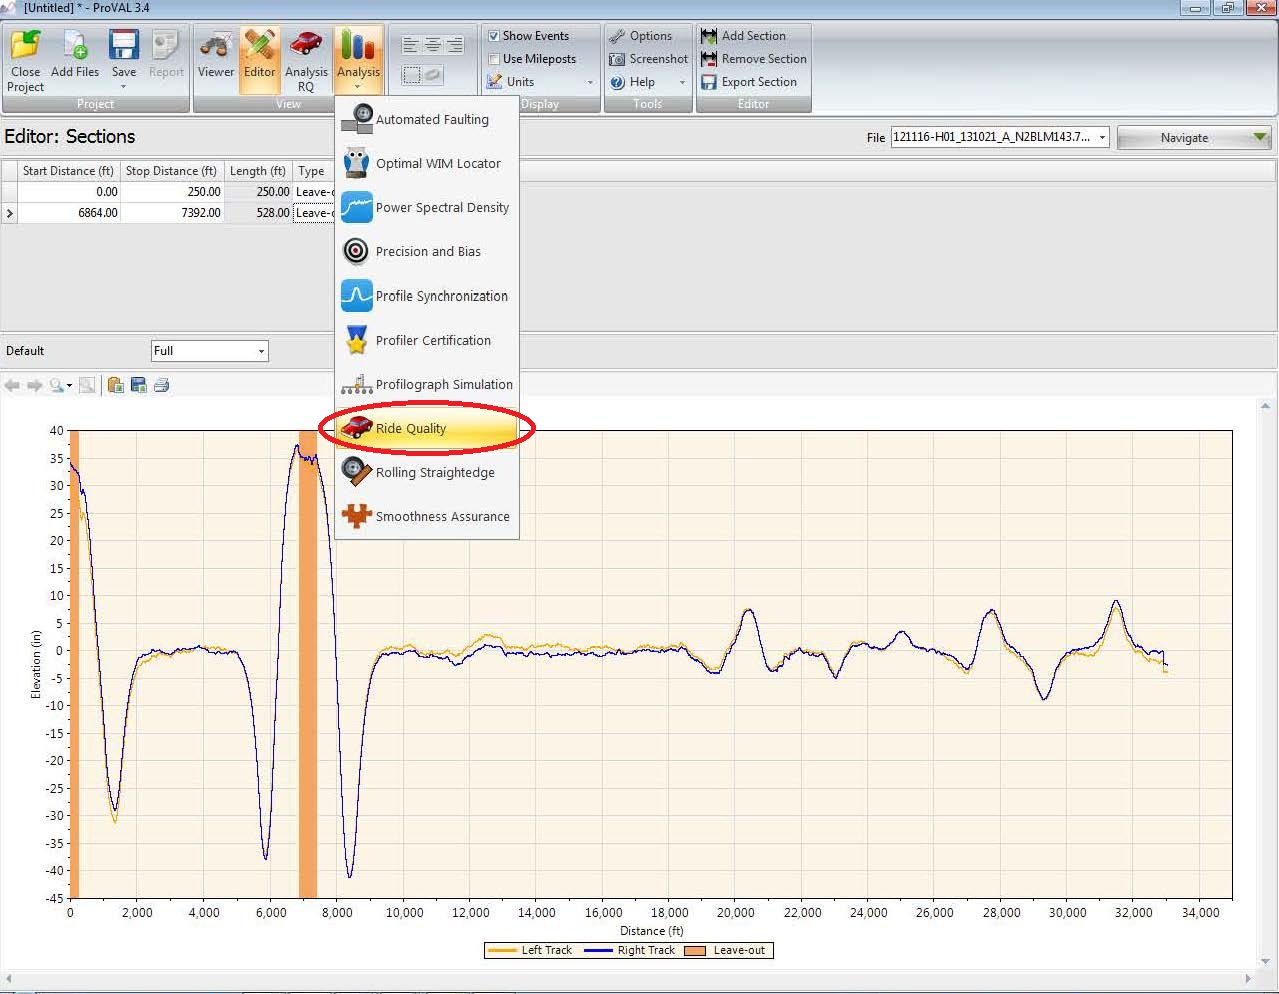The width and height of the screenshot is (1279, 994).
Task: Expand the Save dropdown arrow
Action: click(124, 87)
